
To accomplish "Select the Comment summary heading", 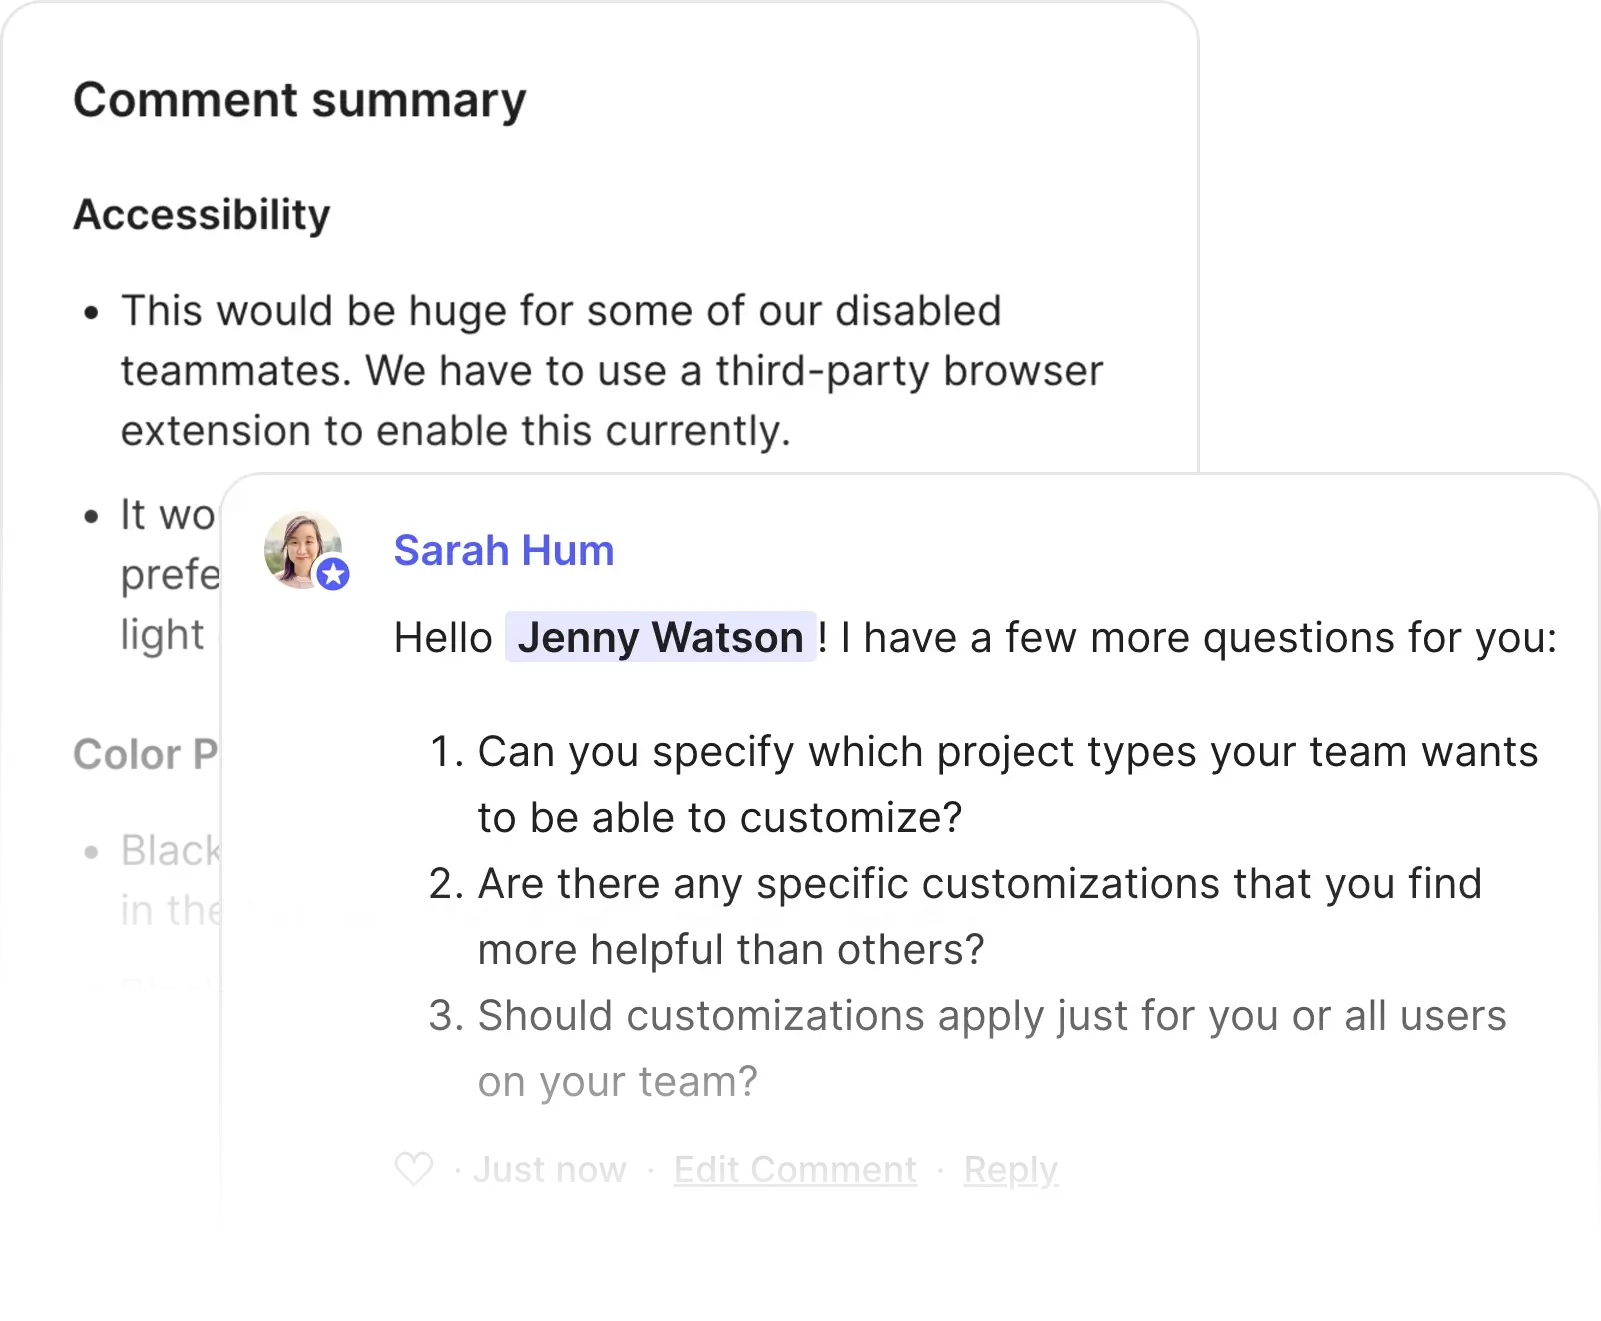I will [x=301, y=99].
